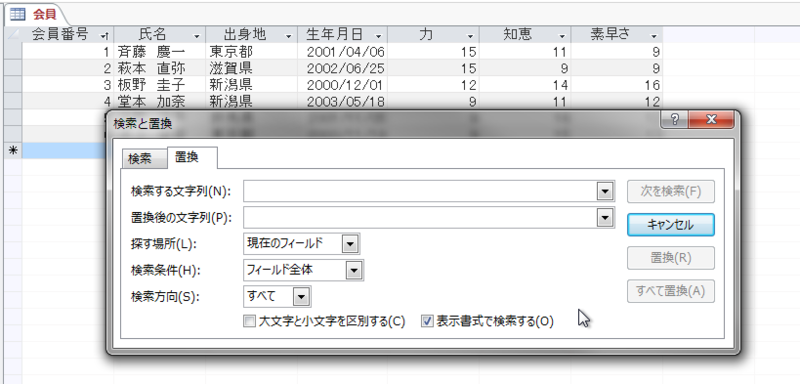Image resolution: width=800 pixels, height=384 pixels.
Task: Click cell 東京都
Action: pos(252,52)
